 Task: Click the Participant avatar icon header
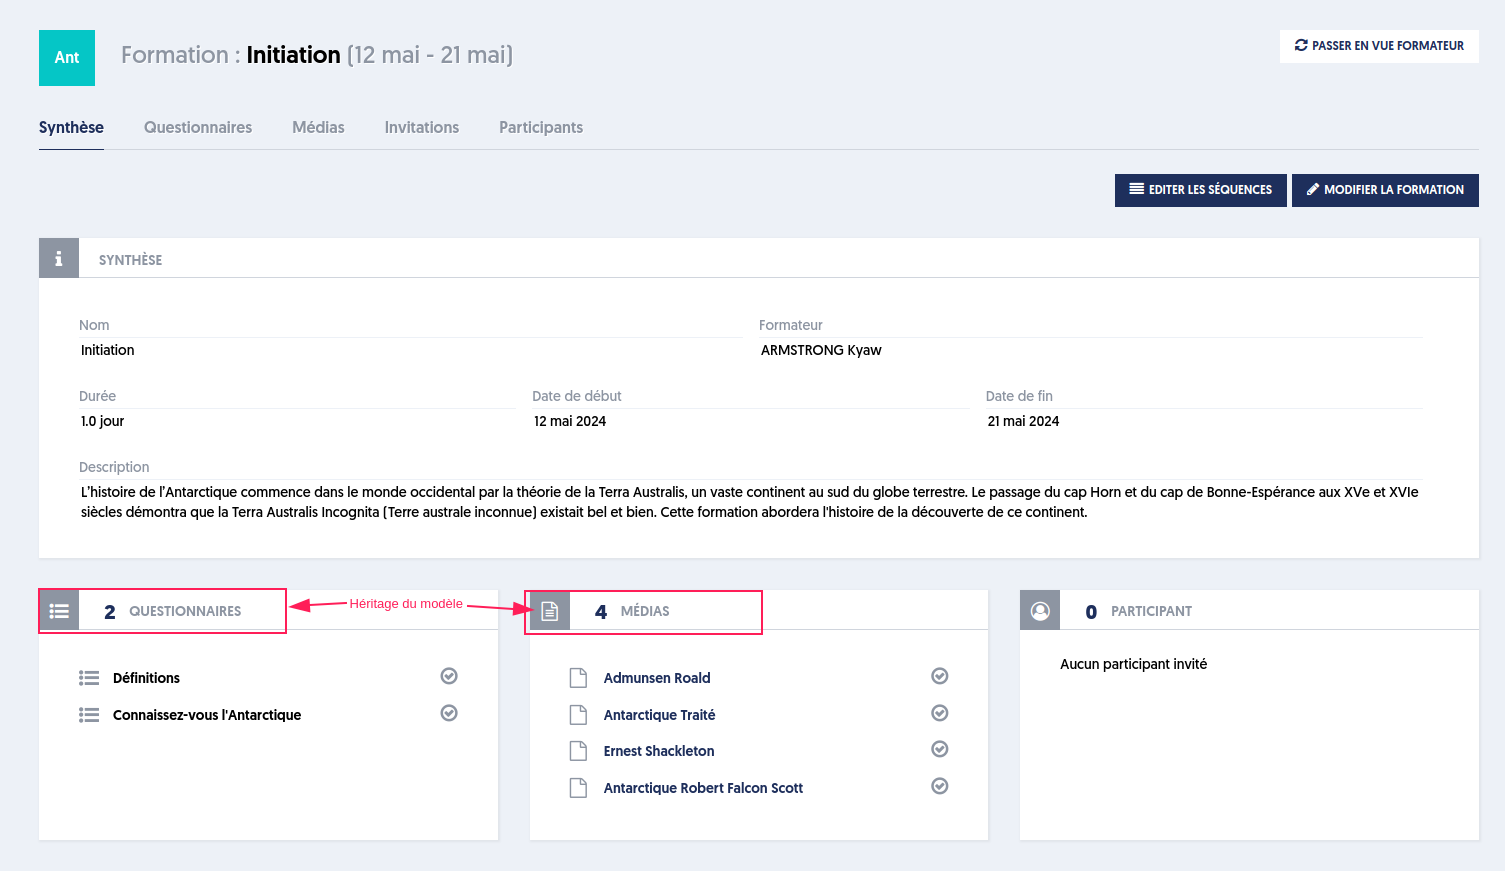pyautogui.click(x=1040, y=610)
